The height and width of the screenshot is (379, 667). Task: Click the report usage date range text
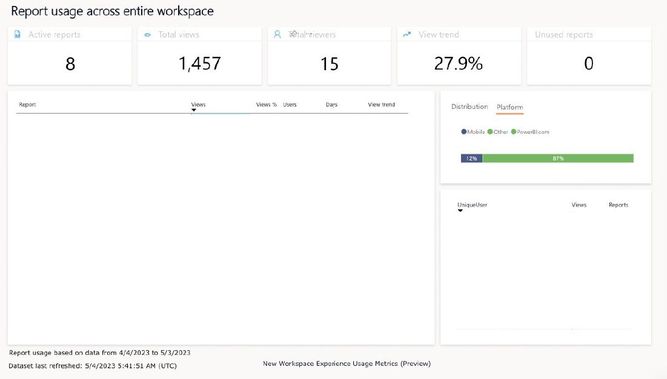pos(100,353)
